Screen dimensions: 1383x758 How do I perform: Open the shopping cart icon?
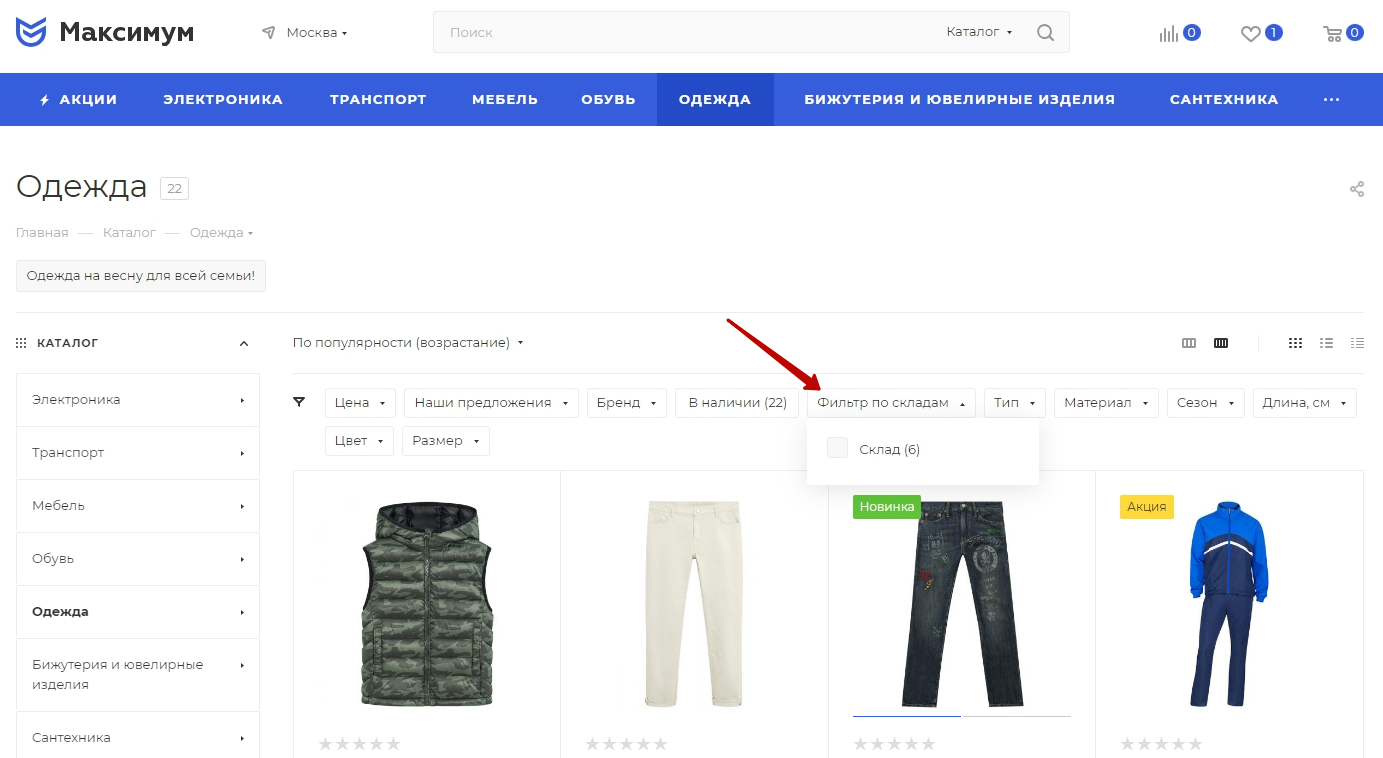(1332, 33)
